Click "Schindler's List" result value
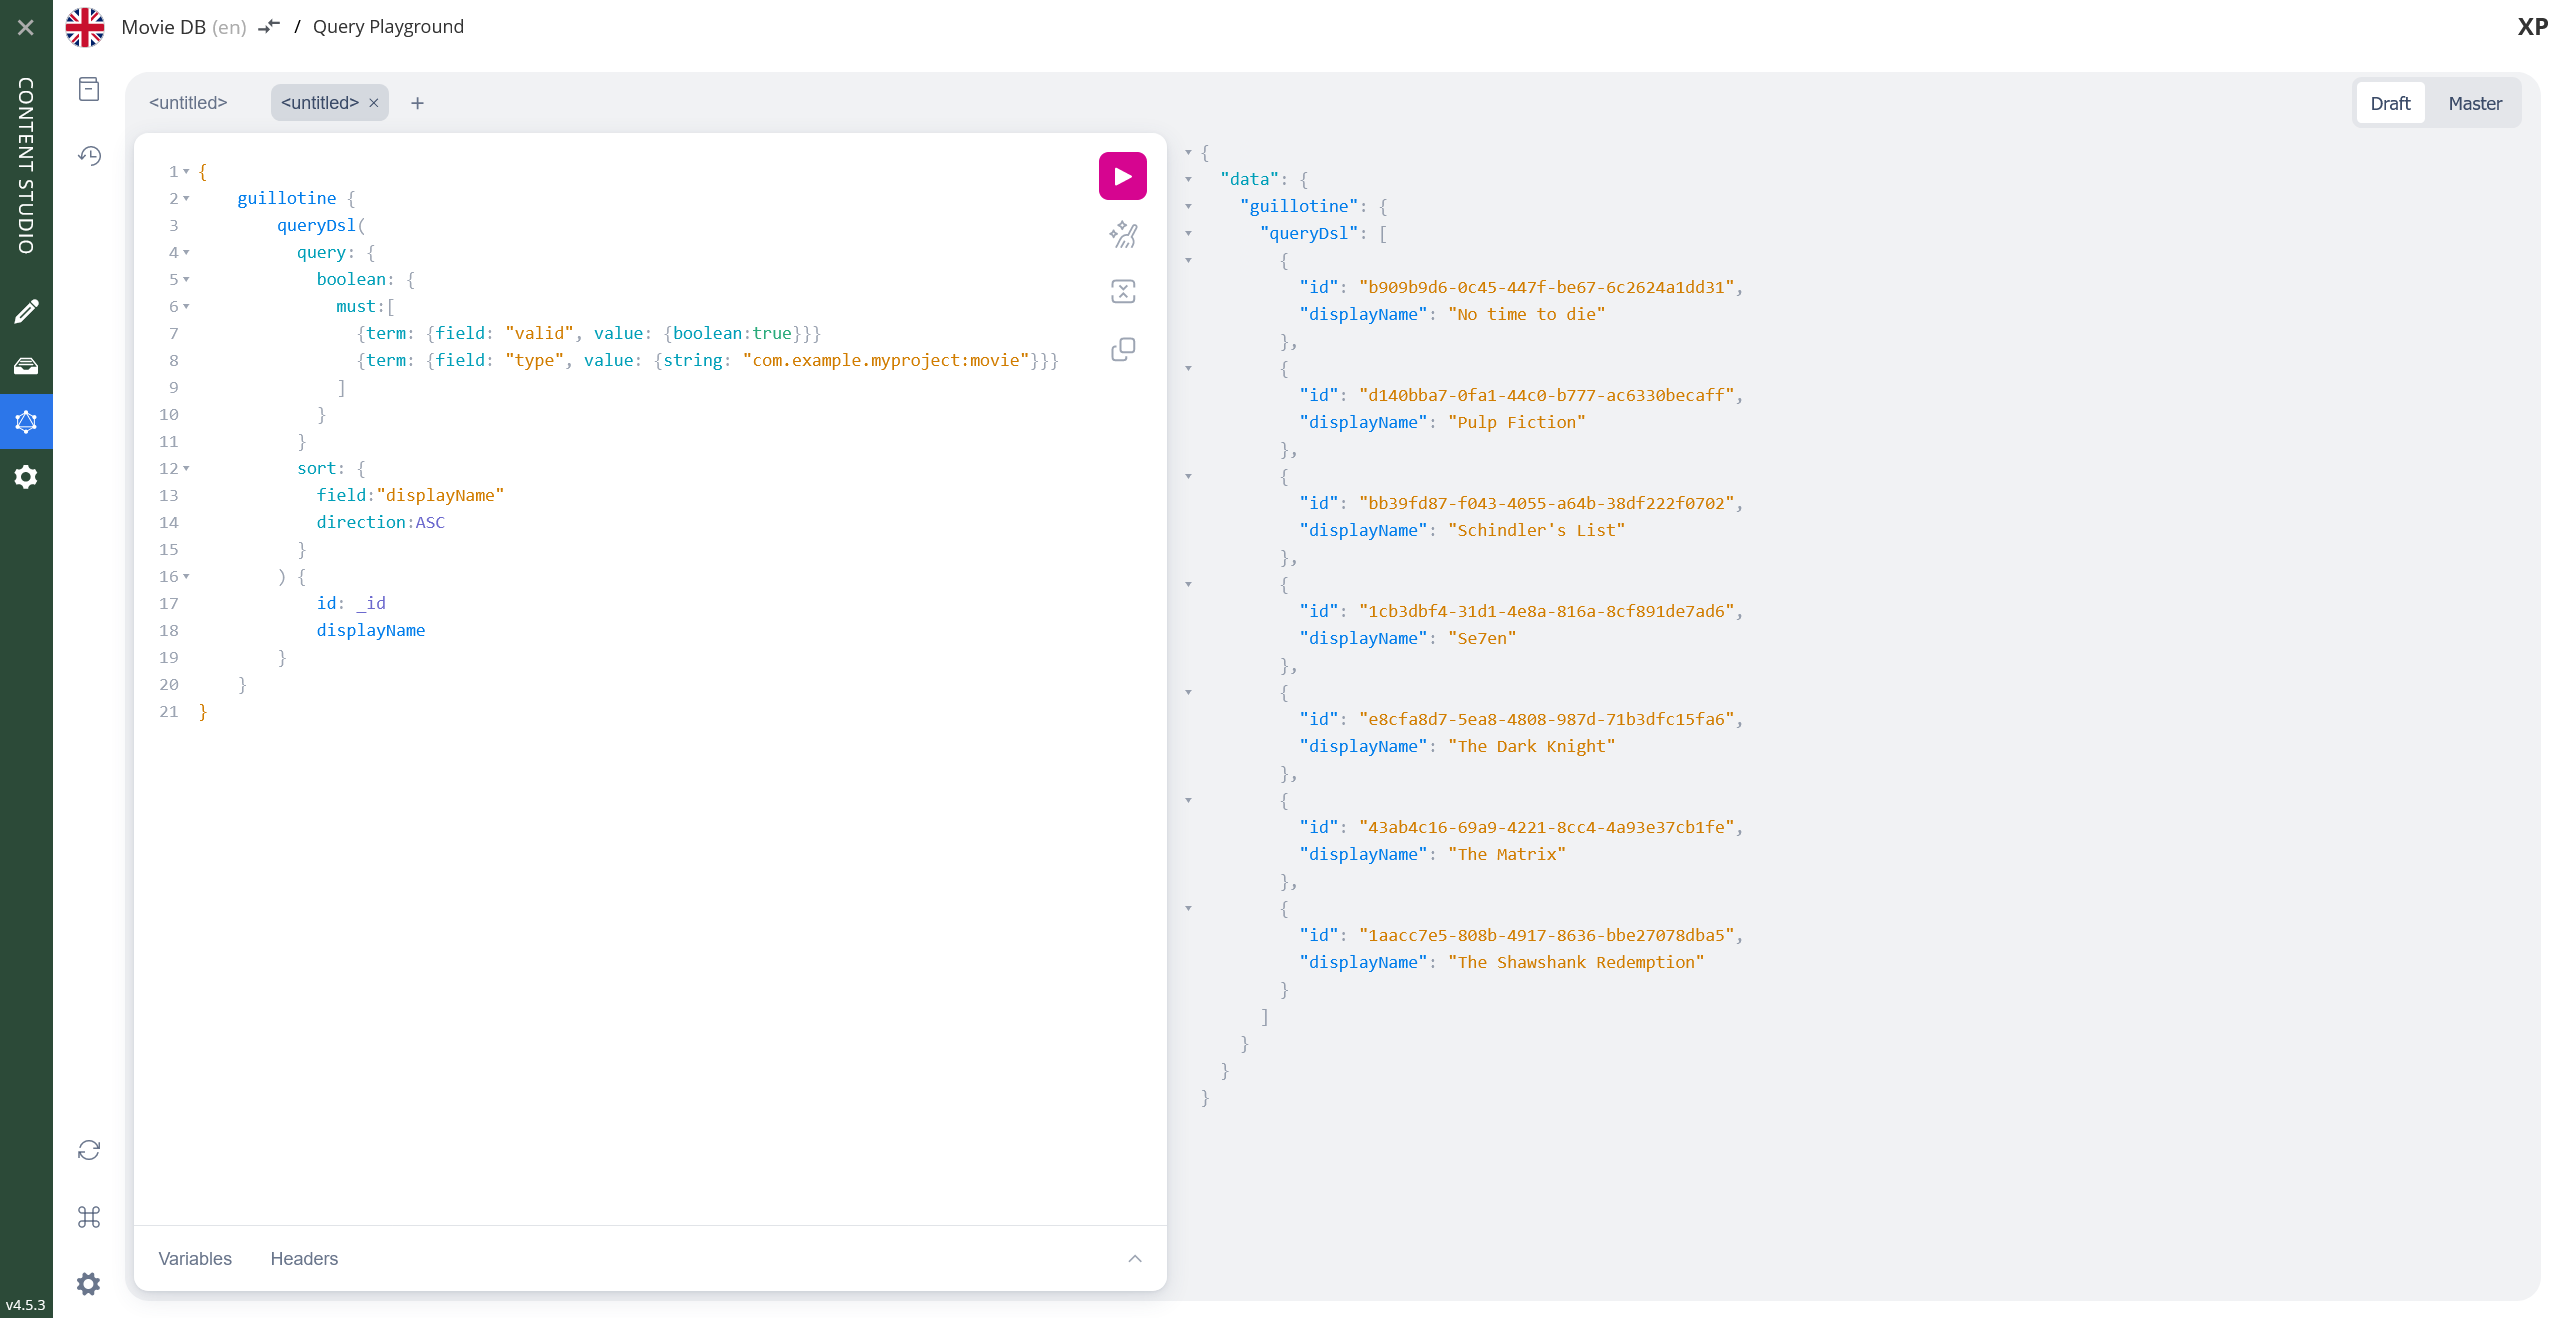The width and height of the screenshot is (2559, 1318). 1536,530
